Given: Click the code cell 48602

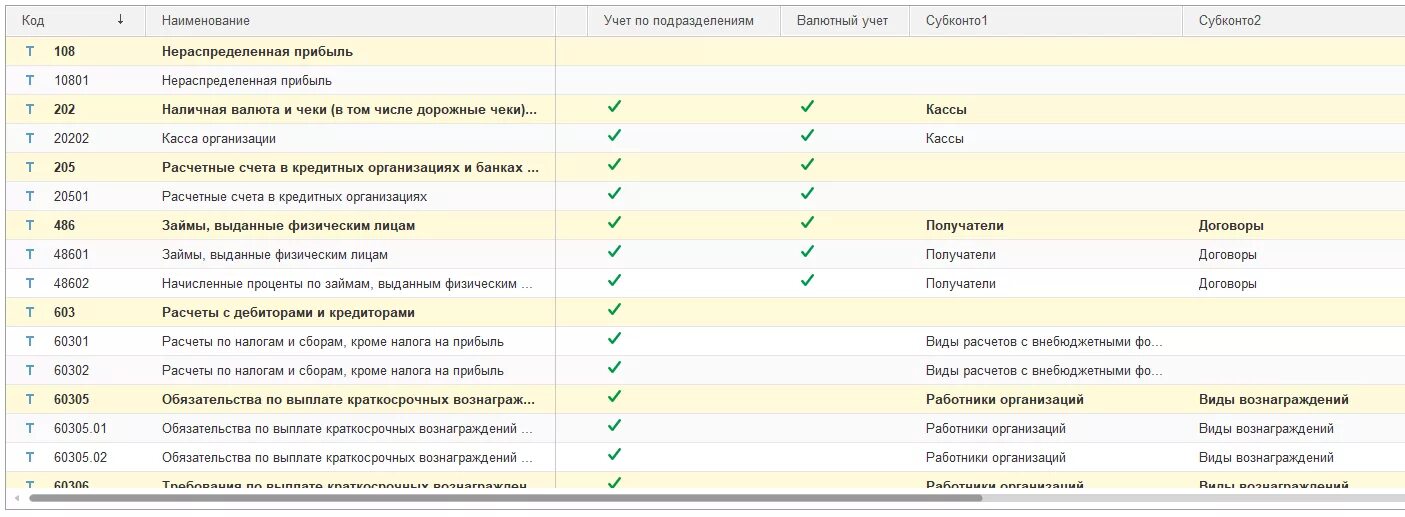Looking at the screenshot, I should click(71, 283).
